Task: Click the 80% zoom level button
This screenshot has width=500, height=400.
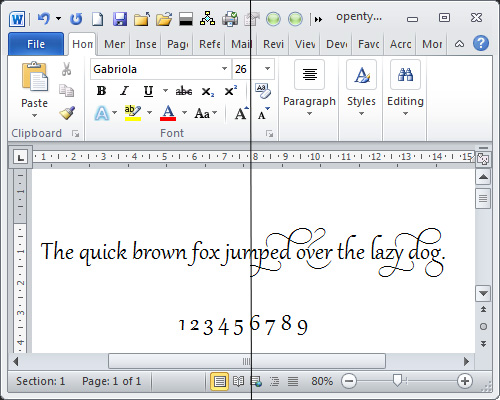Action: point(322,381)
